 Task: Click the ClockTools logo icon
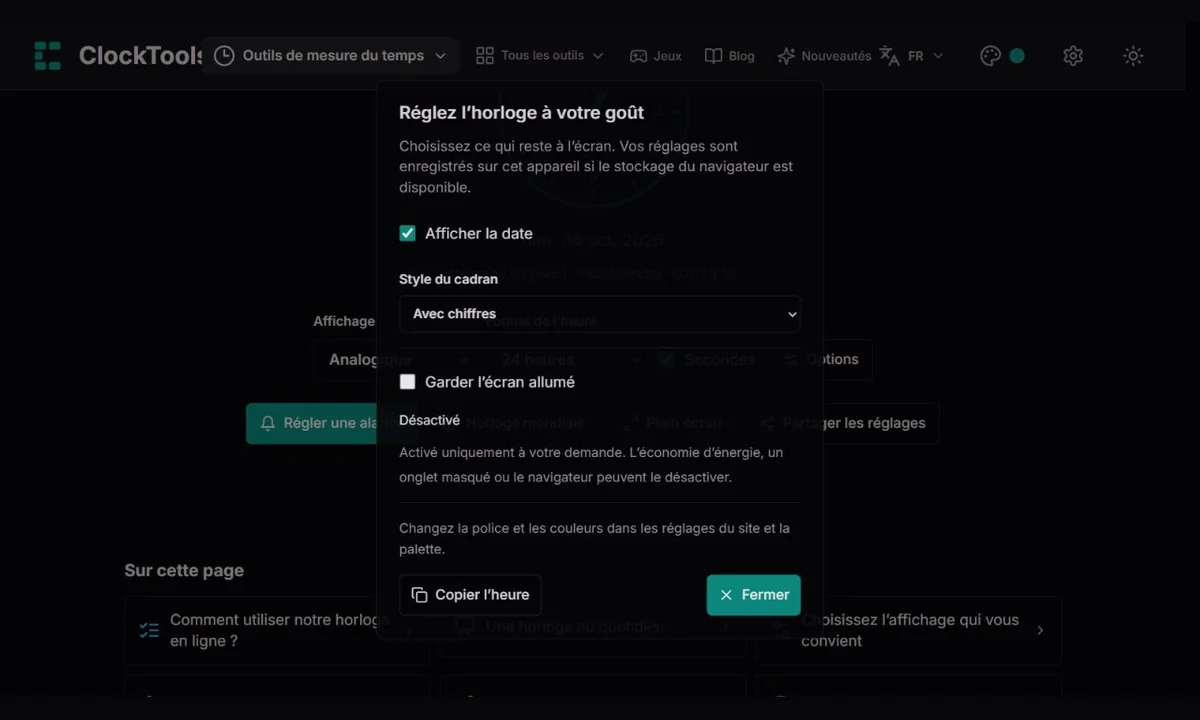[47, 56]
